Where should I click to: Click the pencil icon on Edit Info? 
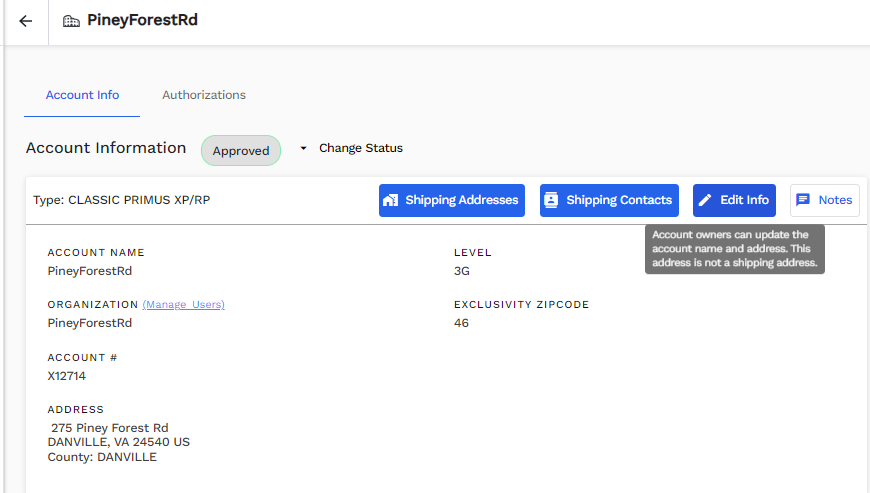click(705, 200)
